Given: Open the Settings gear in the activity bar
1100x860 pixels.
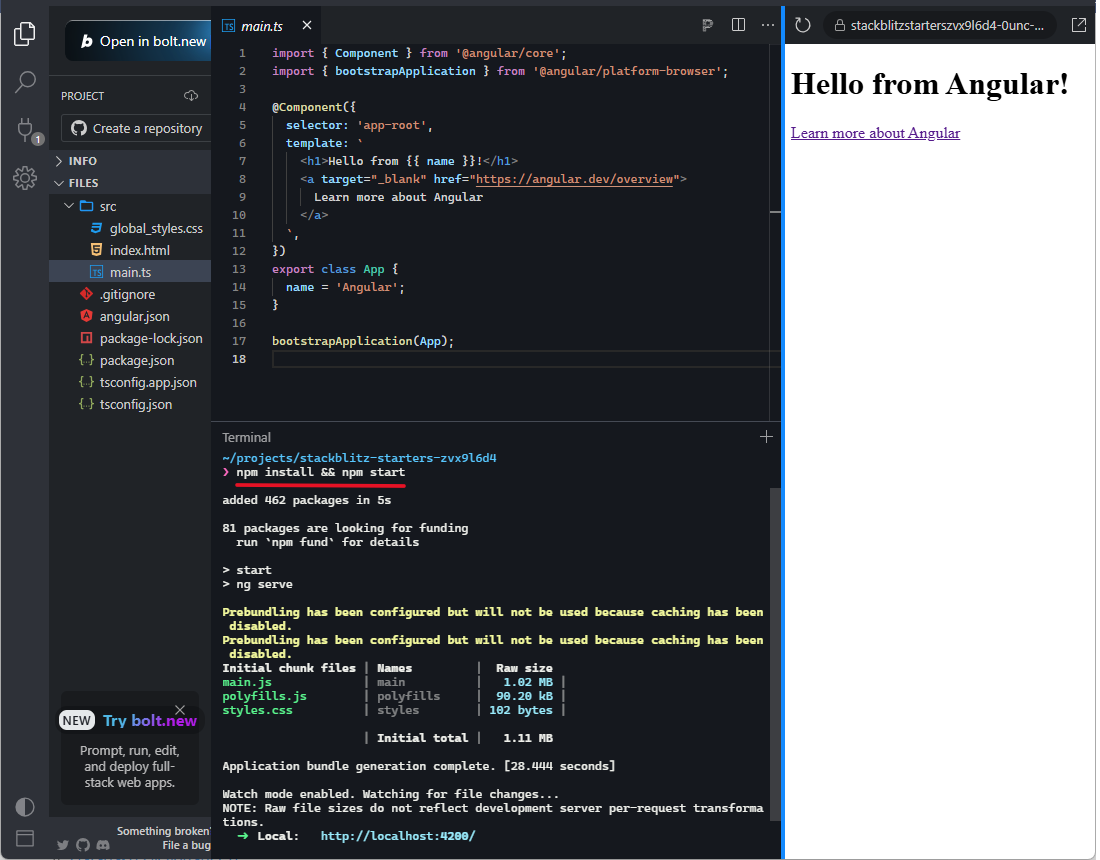Looking at the screenshot, I should [x=25, y=178].
